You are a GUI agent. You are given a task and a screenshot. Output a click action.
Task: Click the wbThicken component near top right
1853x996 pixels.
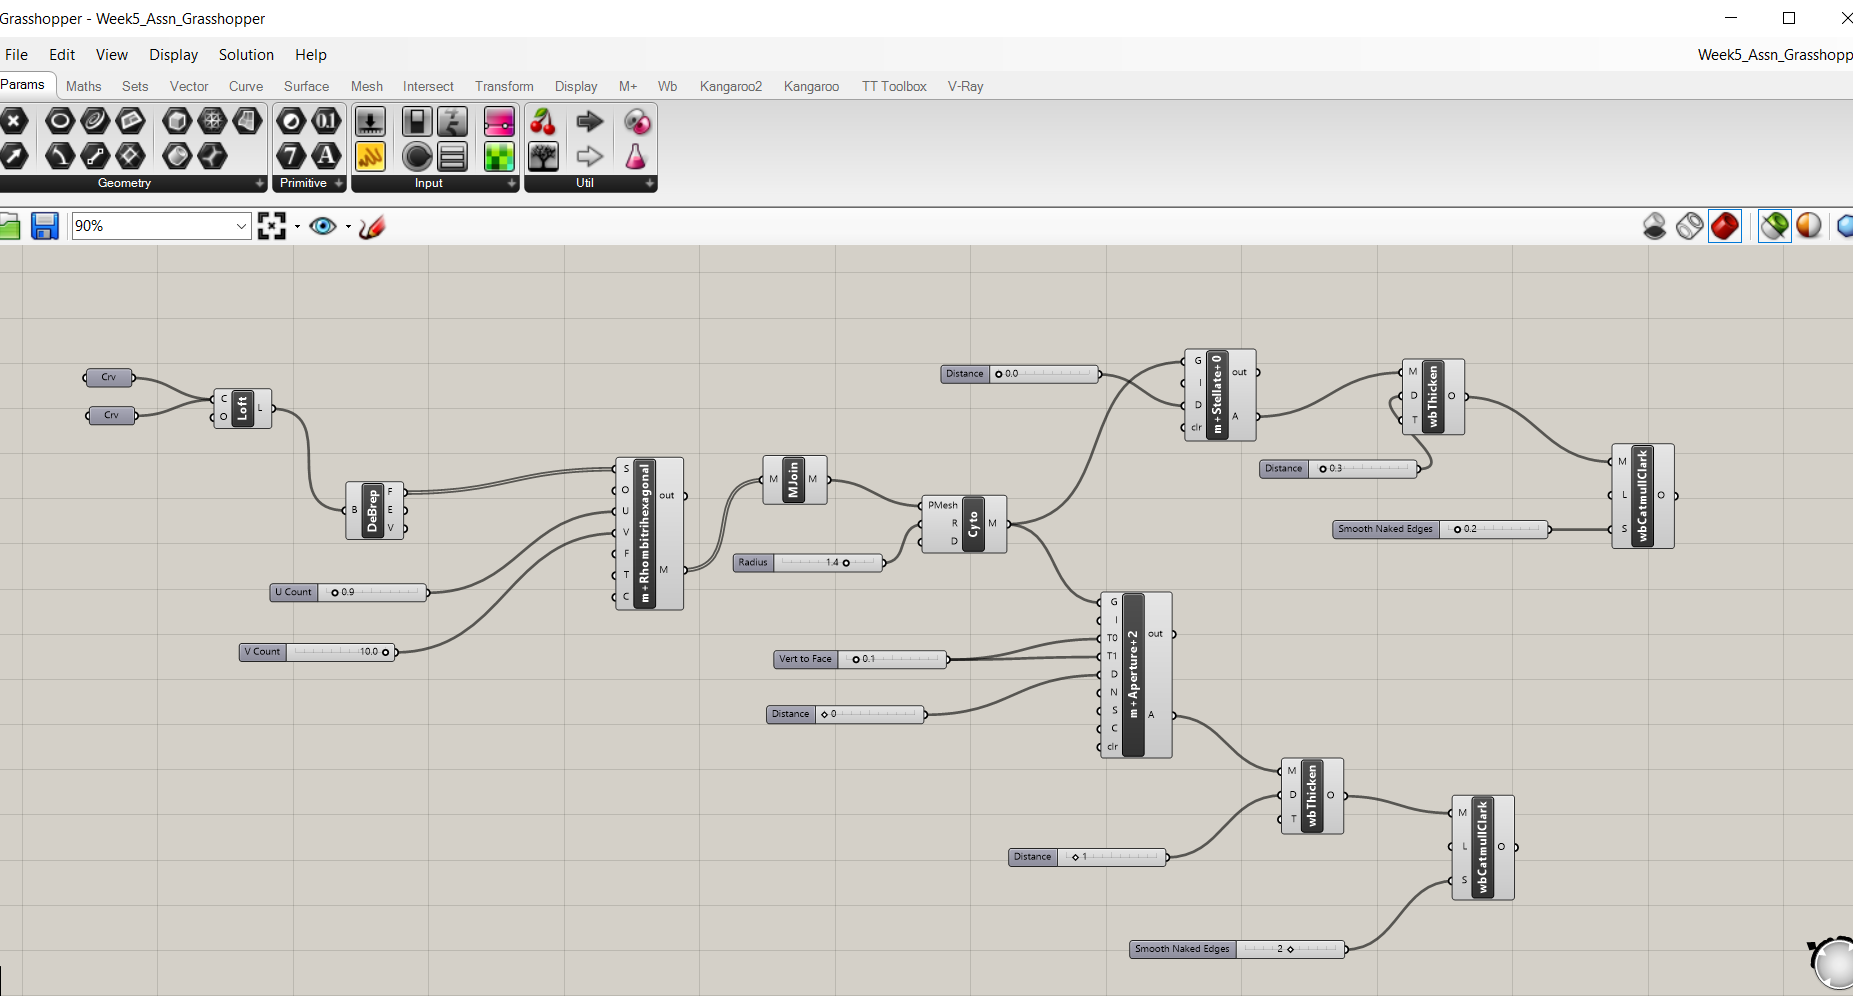[x=1433, y=396]
